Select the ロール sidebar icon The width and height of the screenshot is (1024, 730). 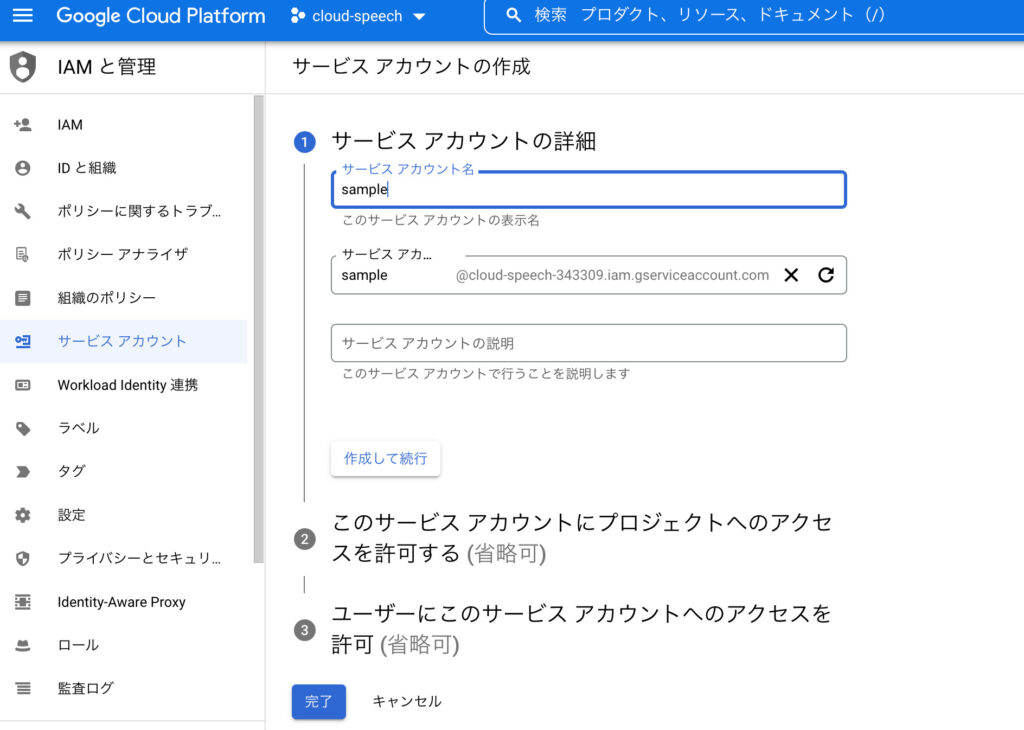(22, 645)
